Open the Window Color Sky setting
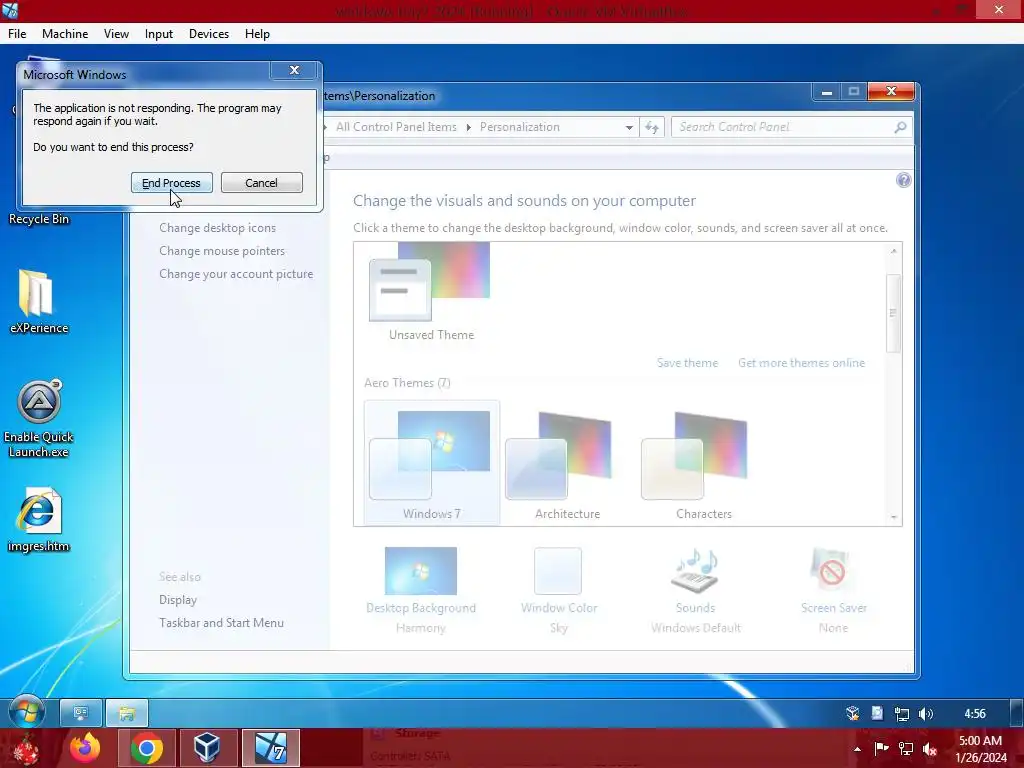This screenshot has height=768, width=1024. [558, 590]
